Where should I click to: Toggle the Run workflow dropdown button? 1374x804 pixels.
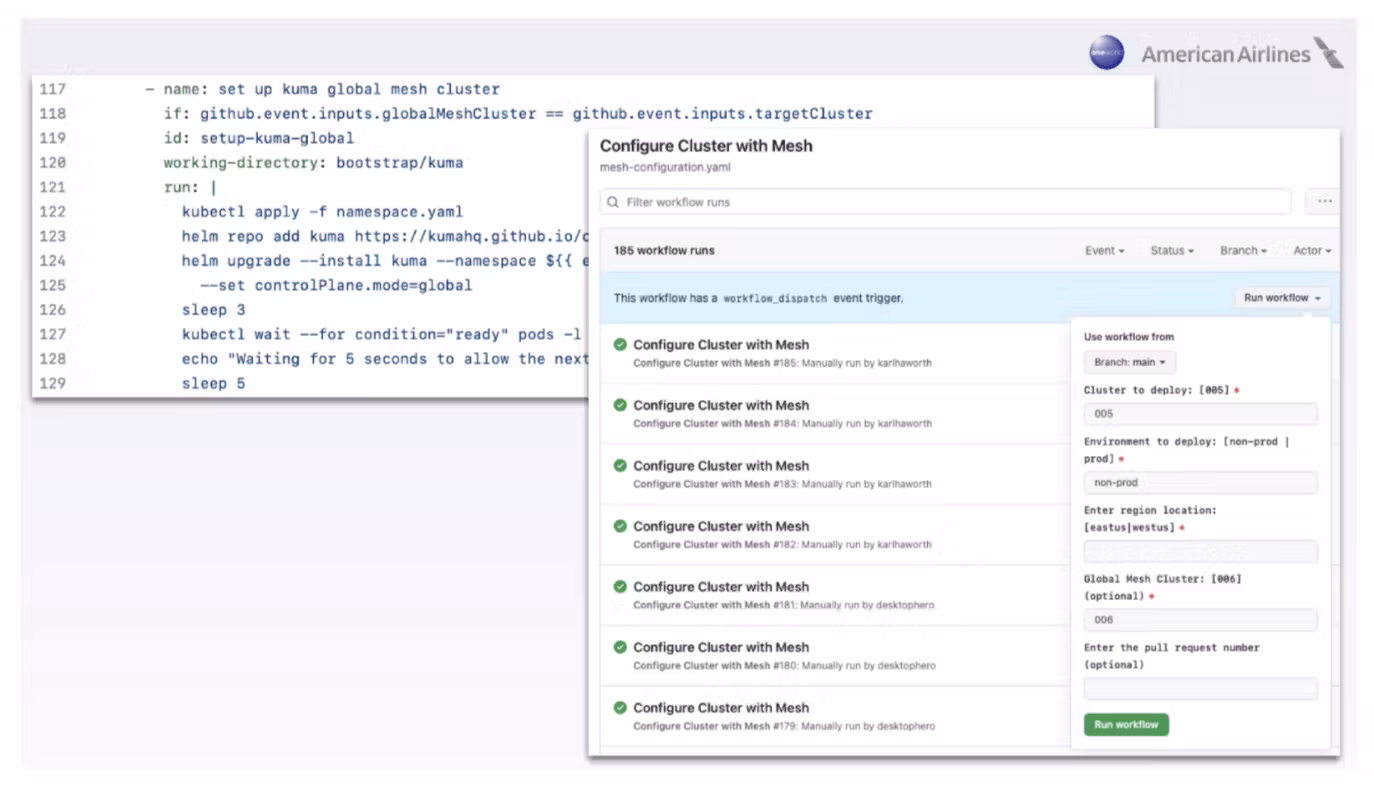click(1282, 298)
